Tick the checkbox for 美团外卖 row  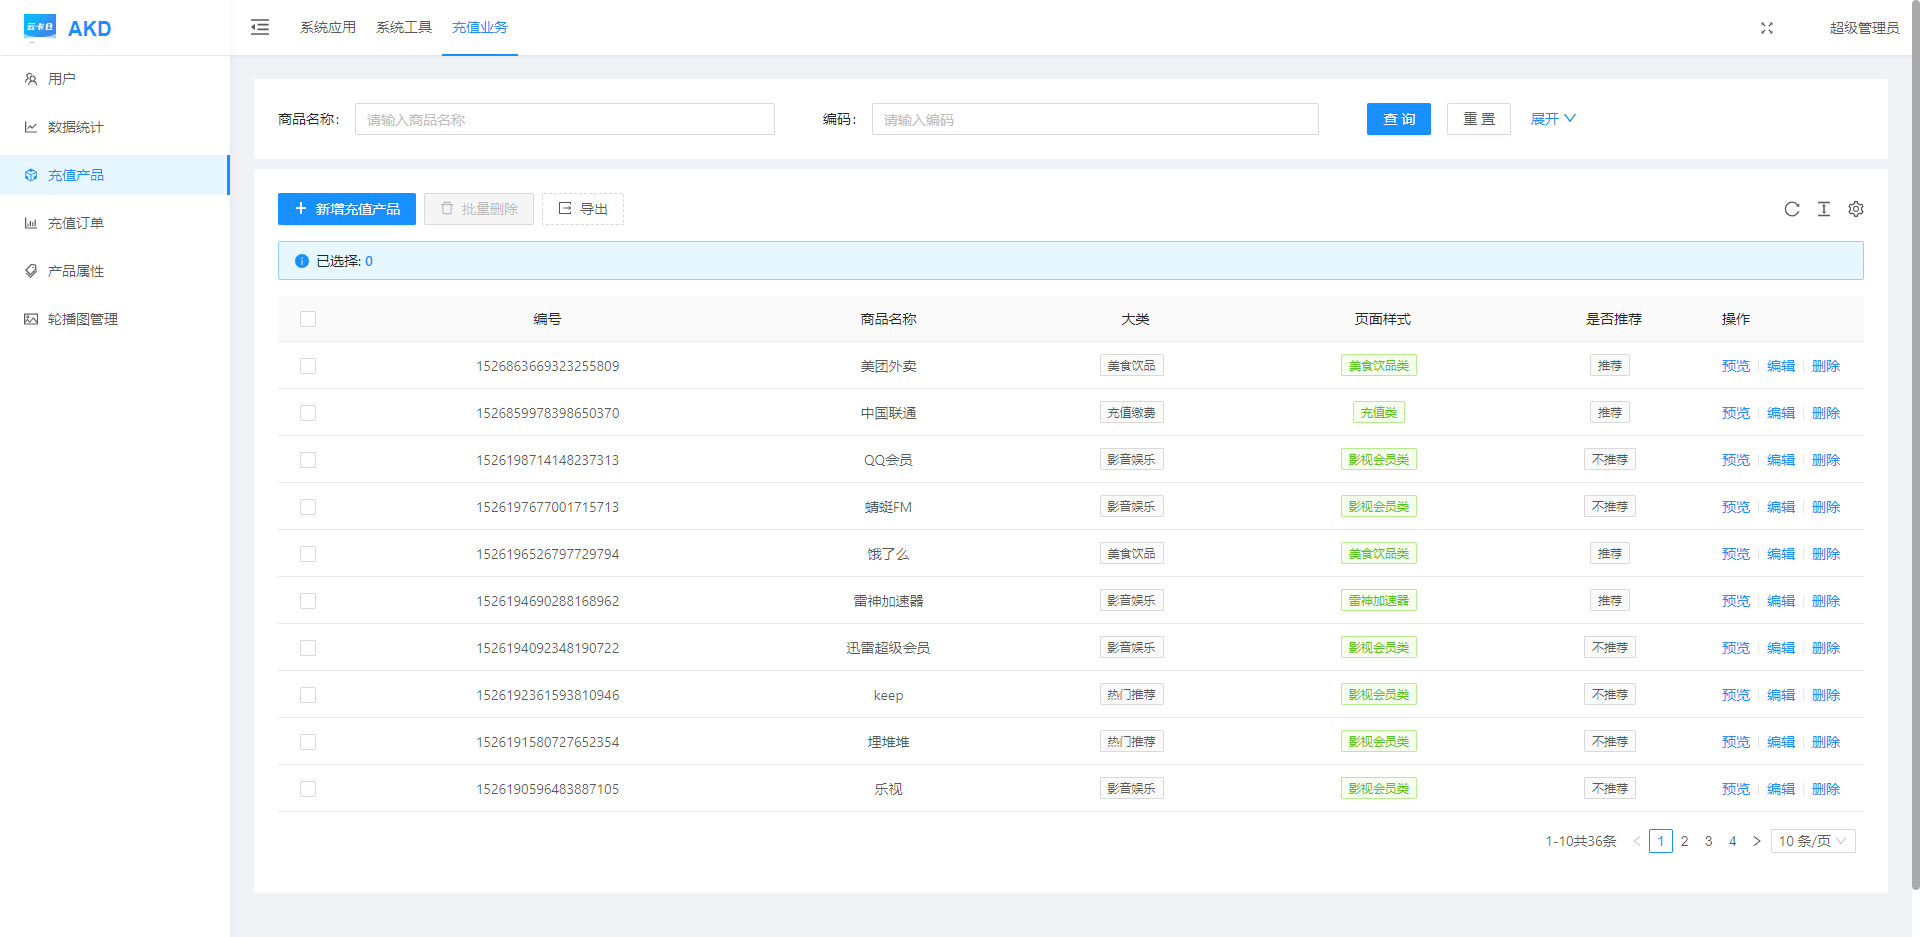pyautogui.click(x=308, y=366)
